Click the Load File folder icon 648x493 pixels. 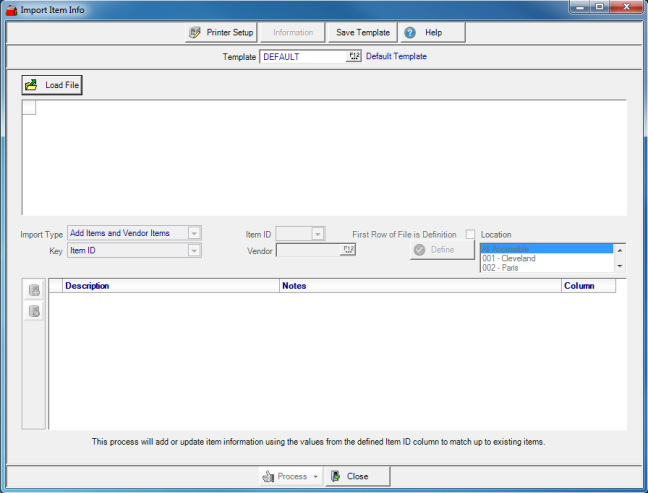[31, 86]
